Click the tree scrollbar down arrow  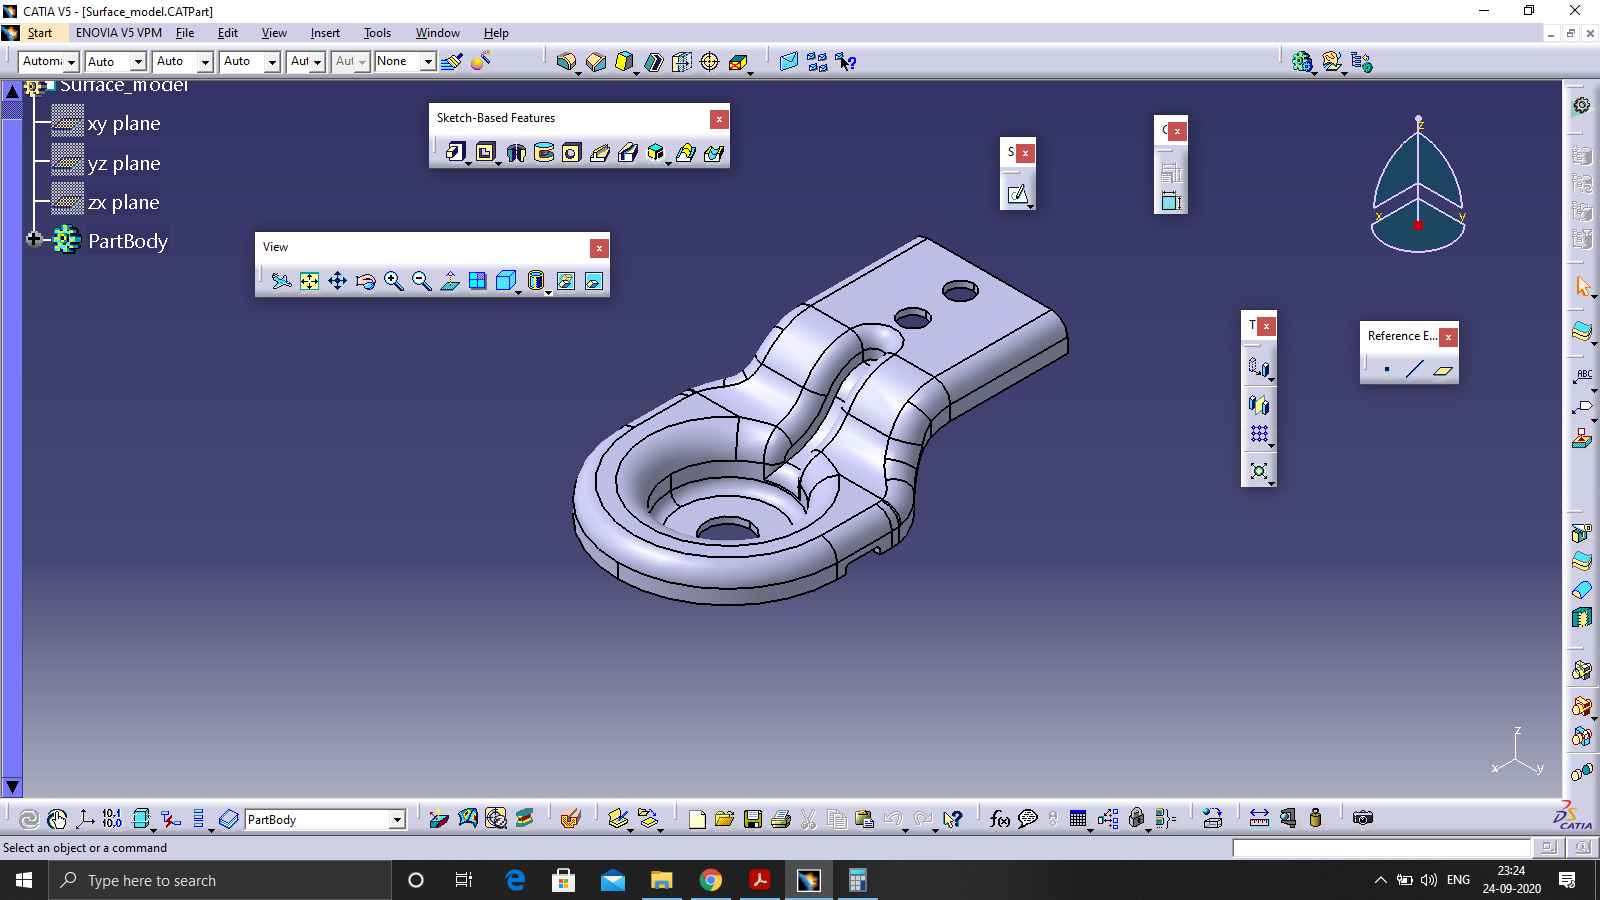point(11,787)
